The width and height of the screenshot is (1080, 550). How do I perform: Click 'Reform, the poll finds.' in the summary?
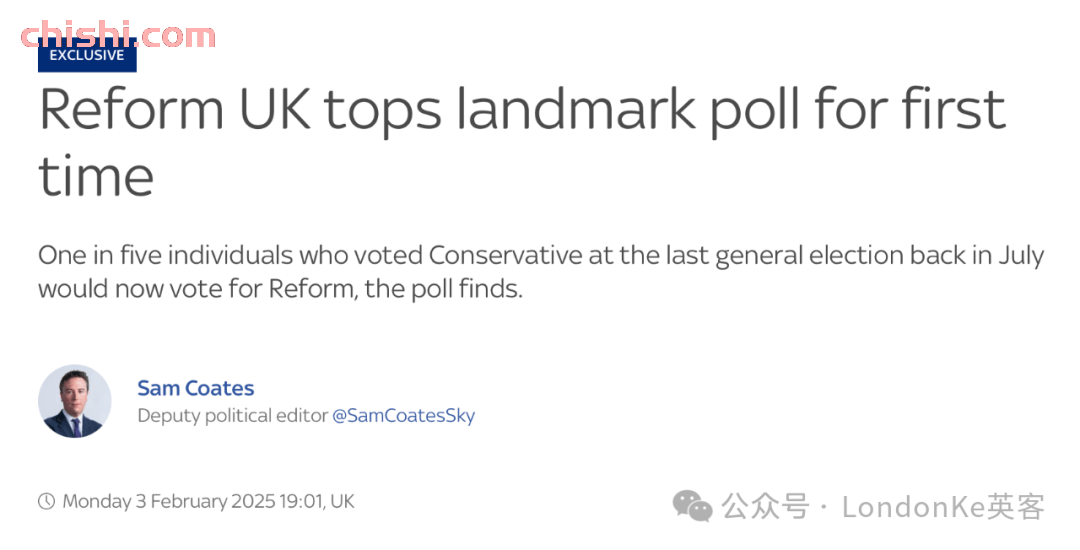coord(395,289)
